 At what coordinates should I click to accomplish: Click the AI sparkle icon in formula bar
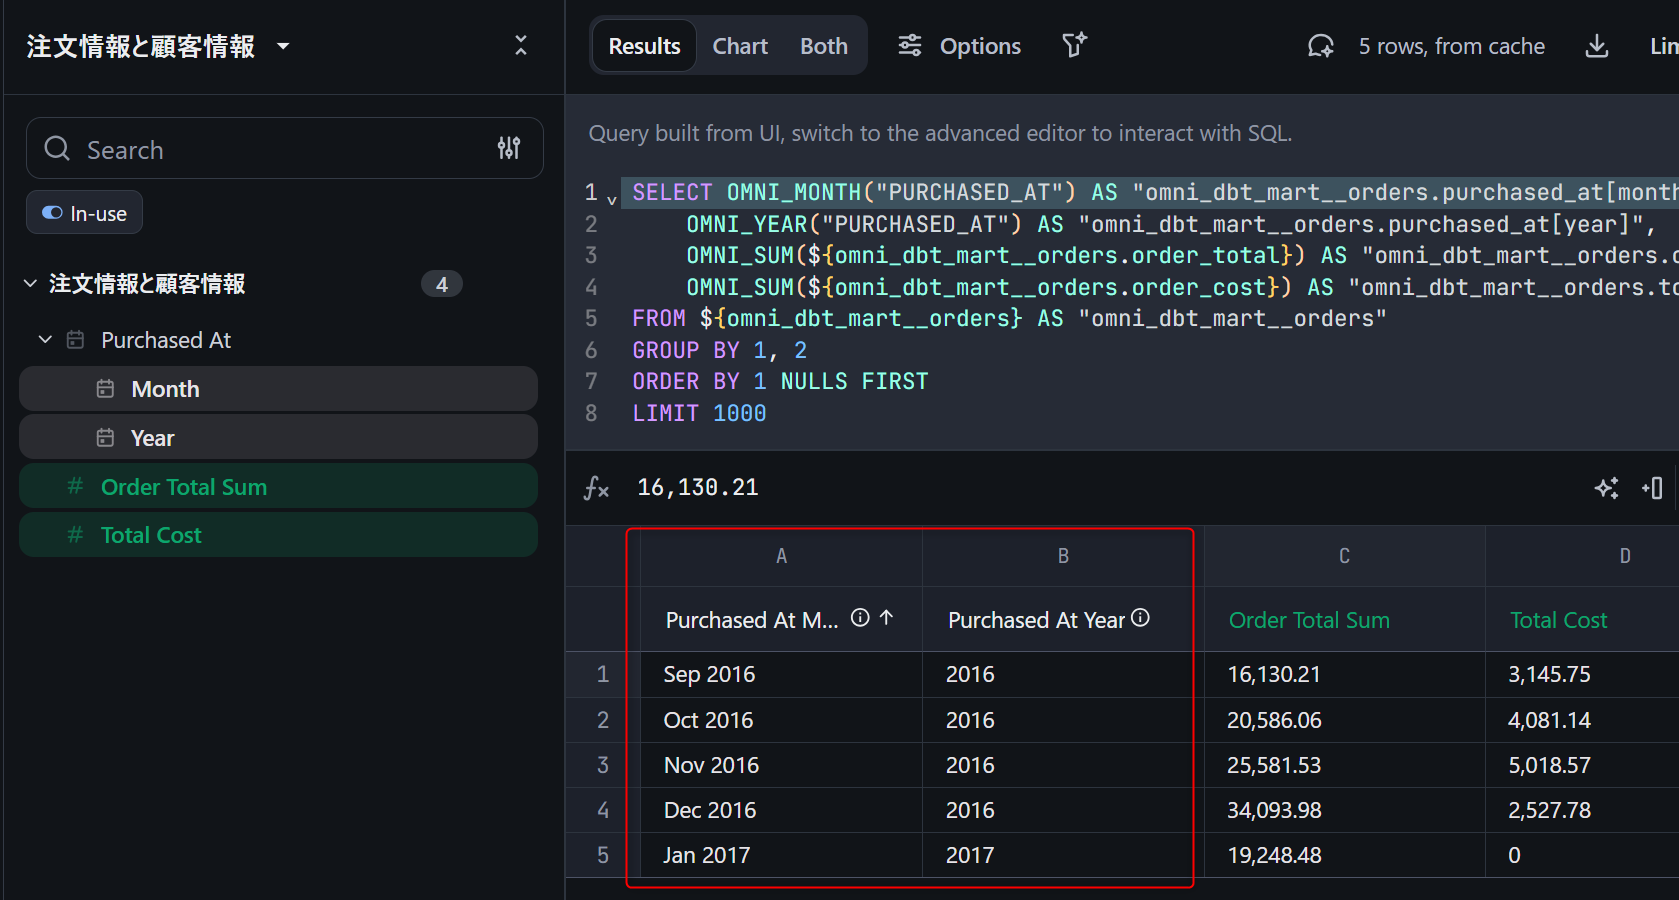1606,488
